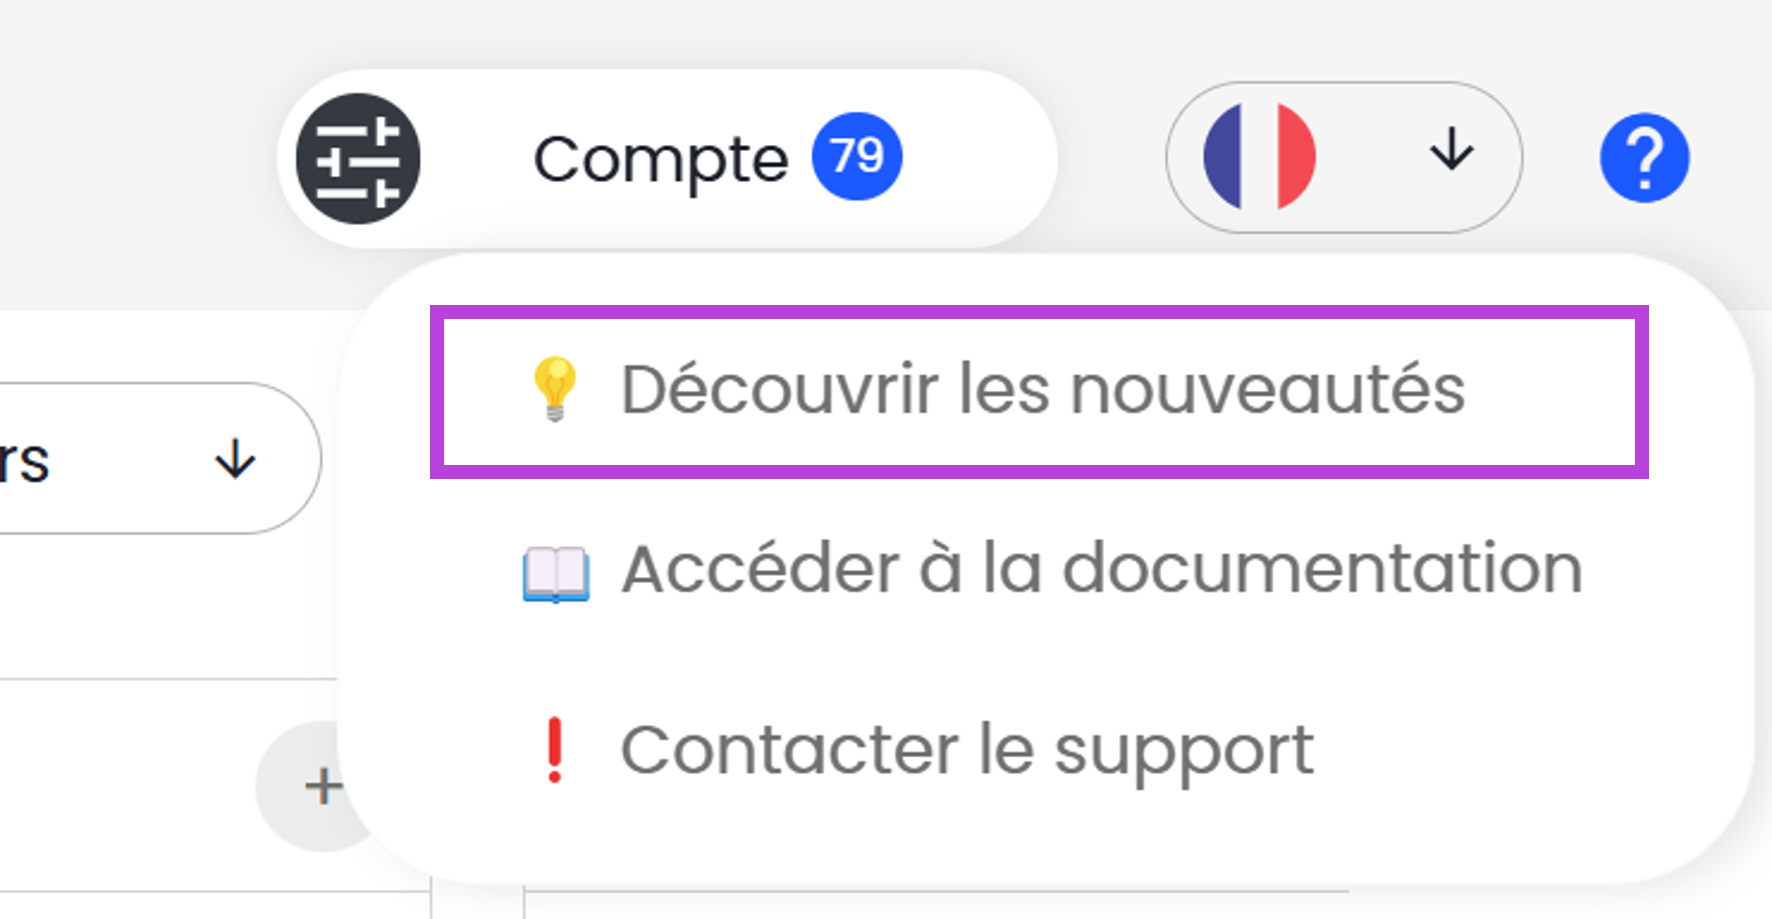
Task: Open the dropdown arrow on the left pill
Action: click(x=236, y=460)
